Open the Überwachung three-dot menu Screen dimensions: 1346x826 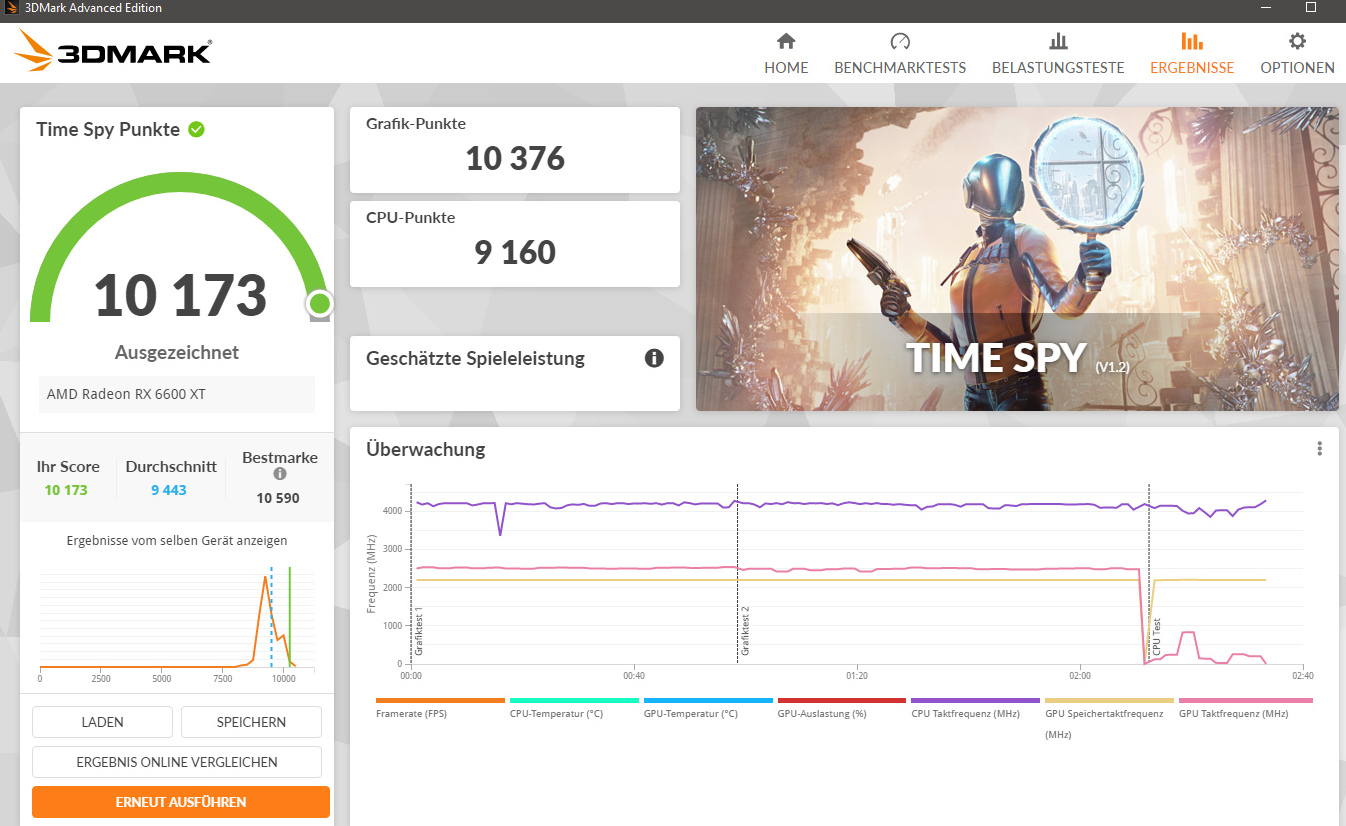(x=1320, y=449)
